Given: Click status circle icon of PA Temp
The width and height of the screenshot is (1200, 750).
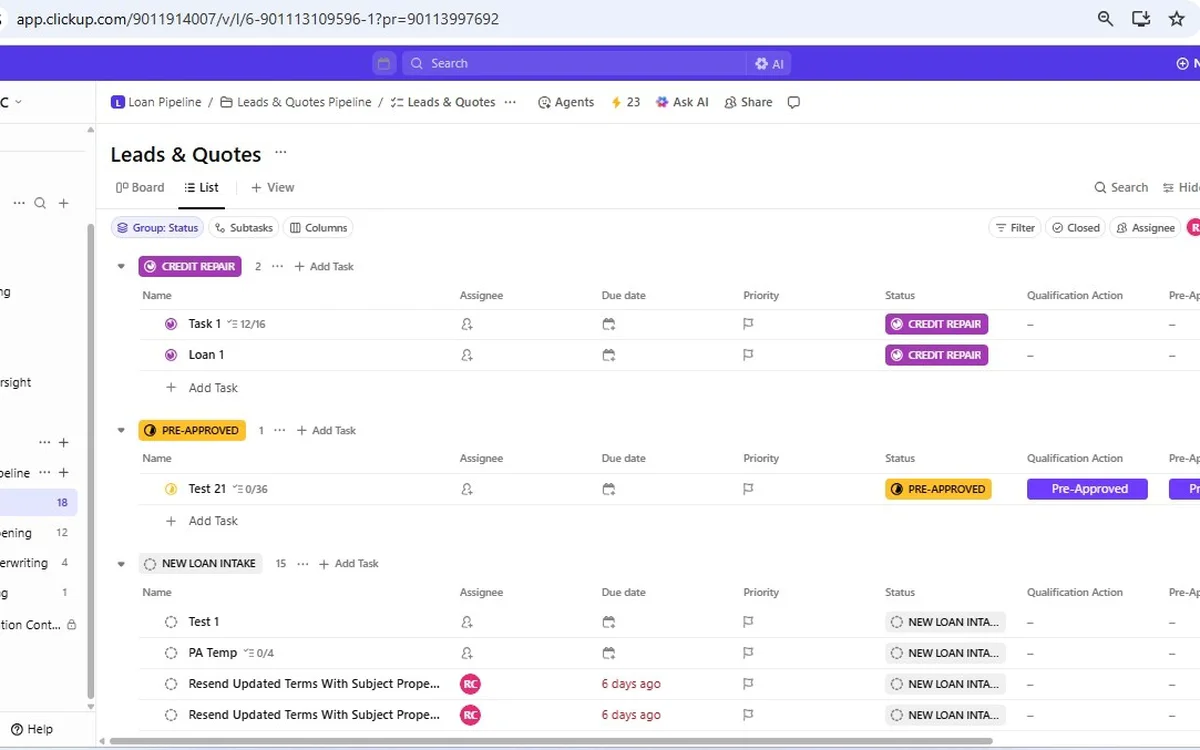Looking at the screenshot, I should coord(171,653).
